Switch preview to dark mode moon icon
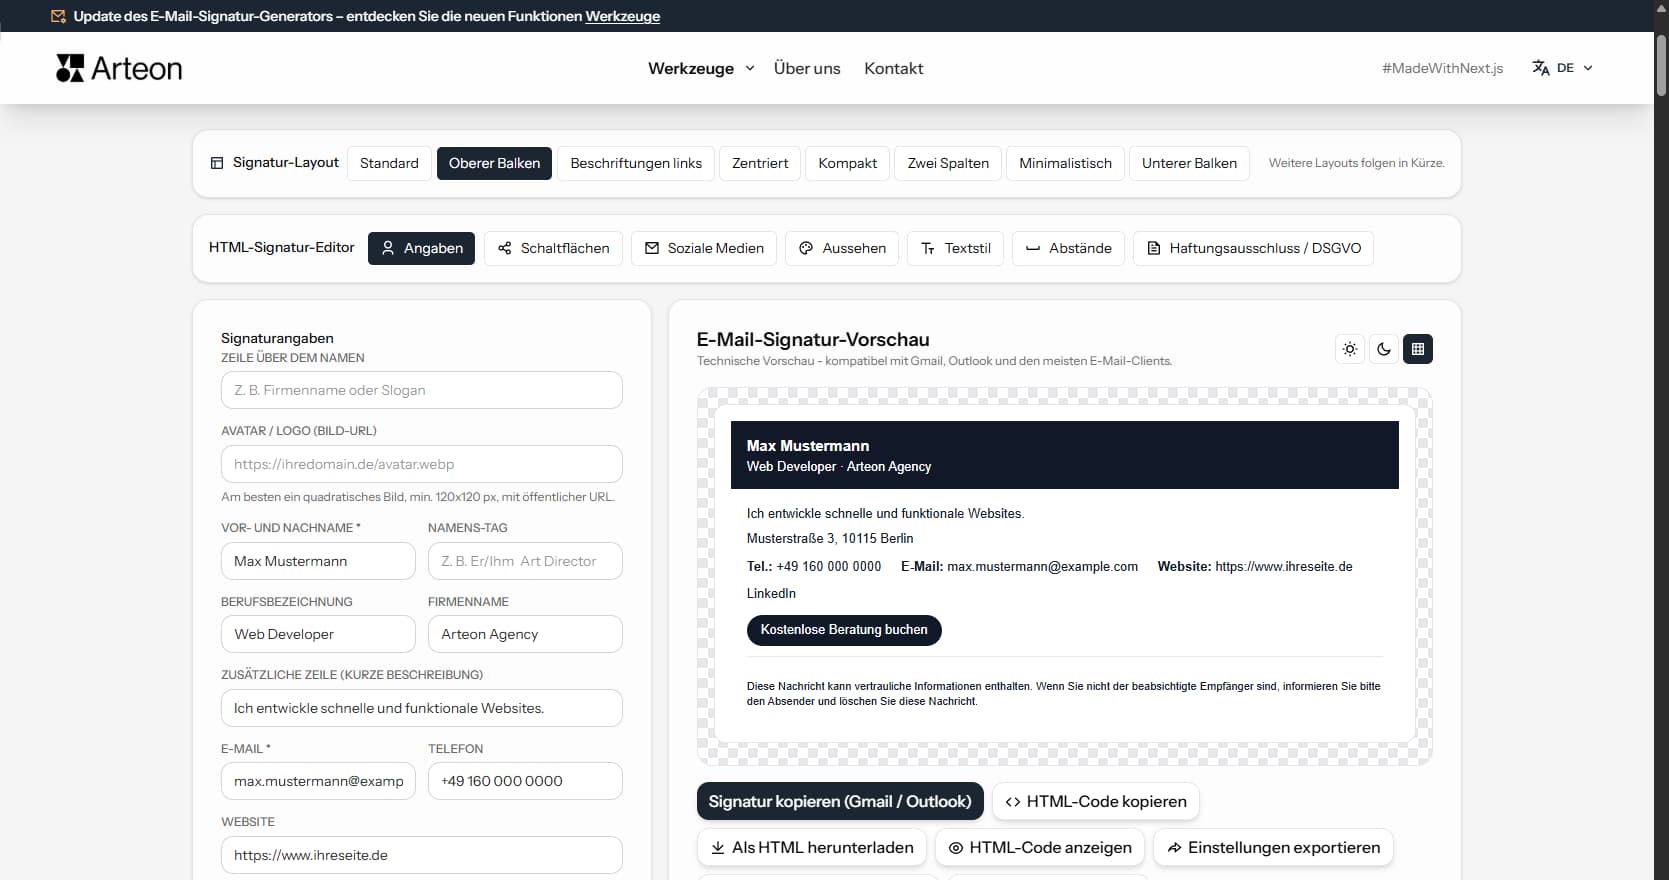 1384,349
